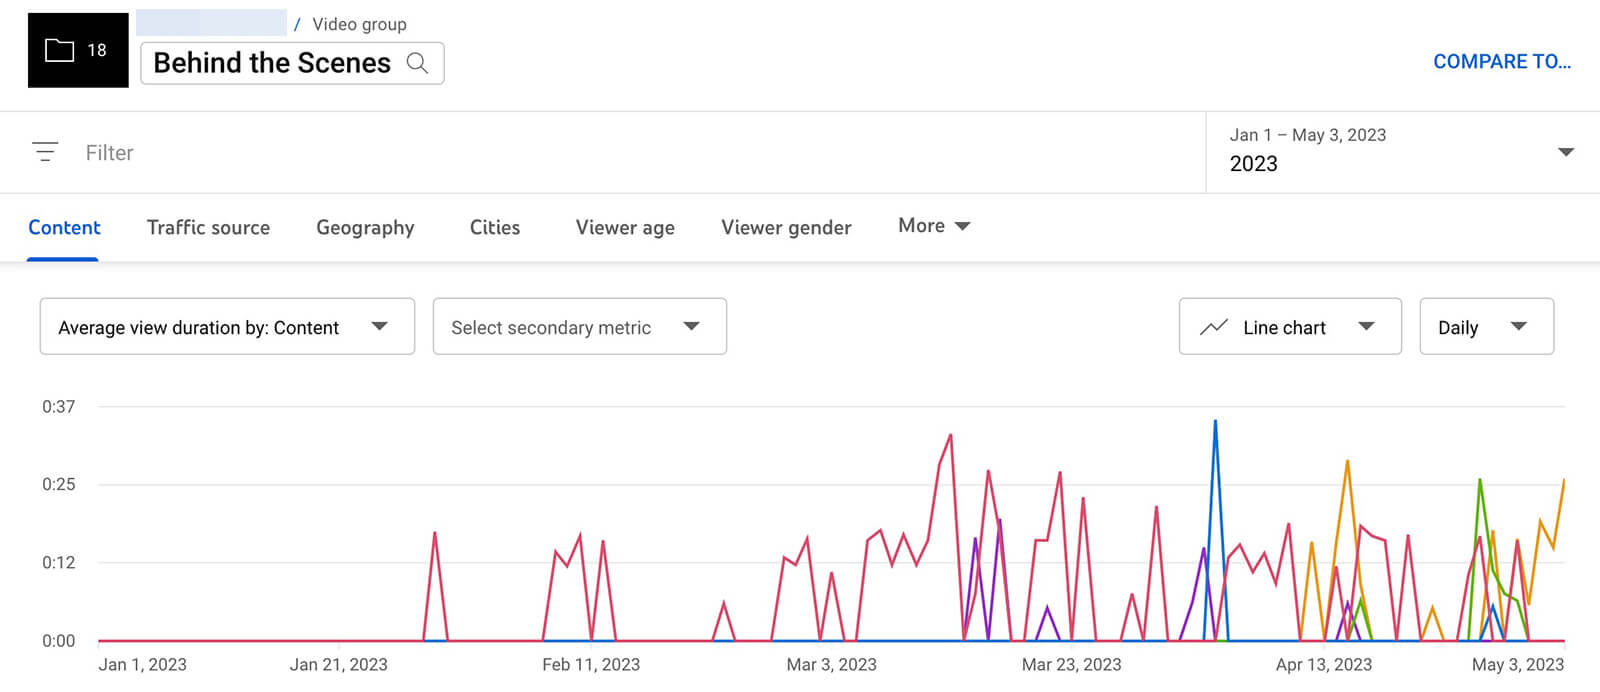
Task: Click the Jan 1, 2023 axis label
Action: click(142, 665)
